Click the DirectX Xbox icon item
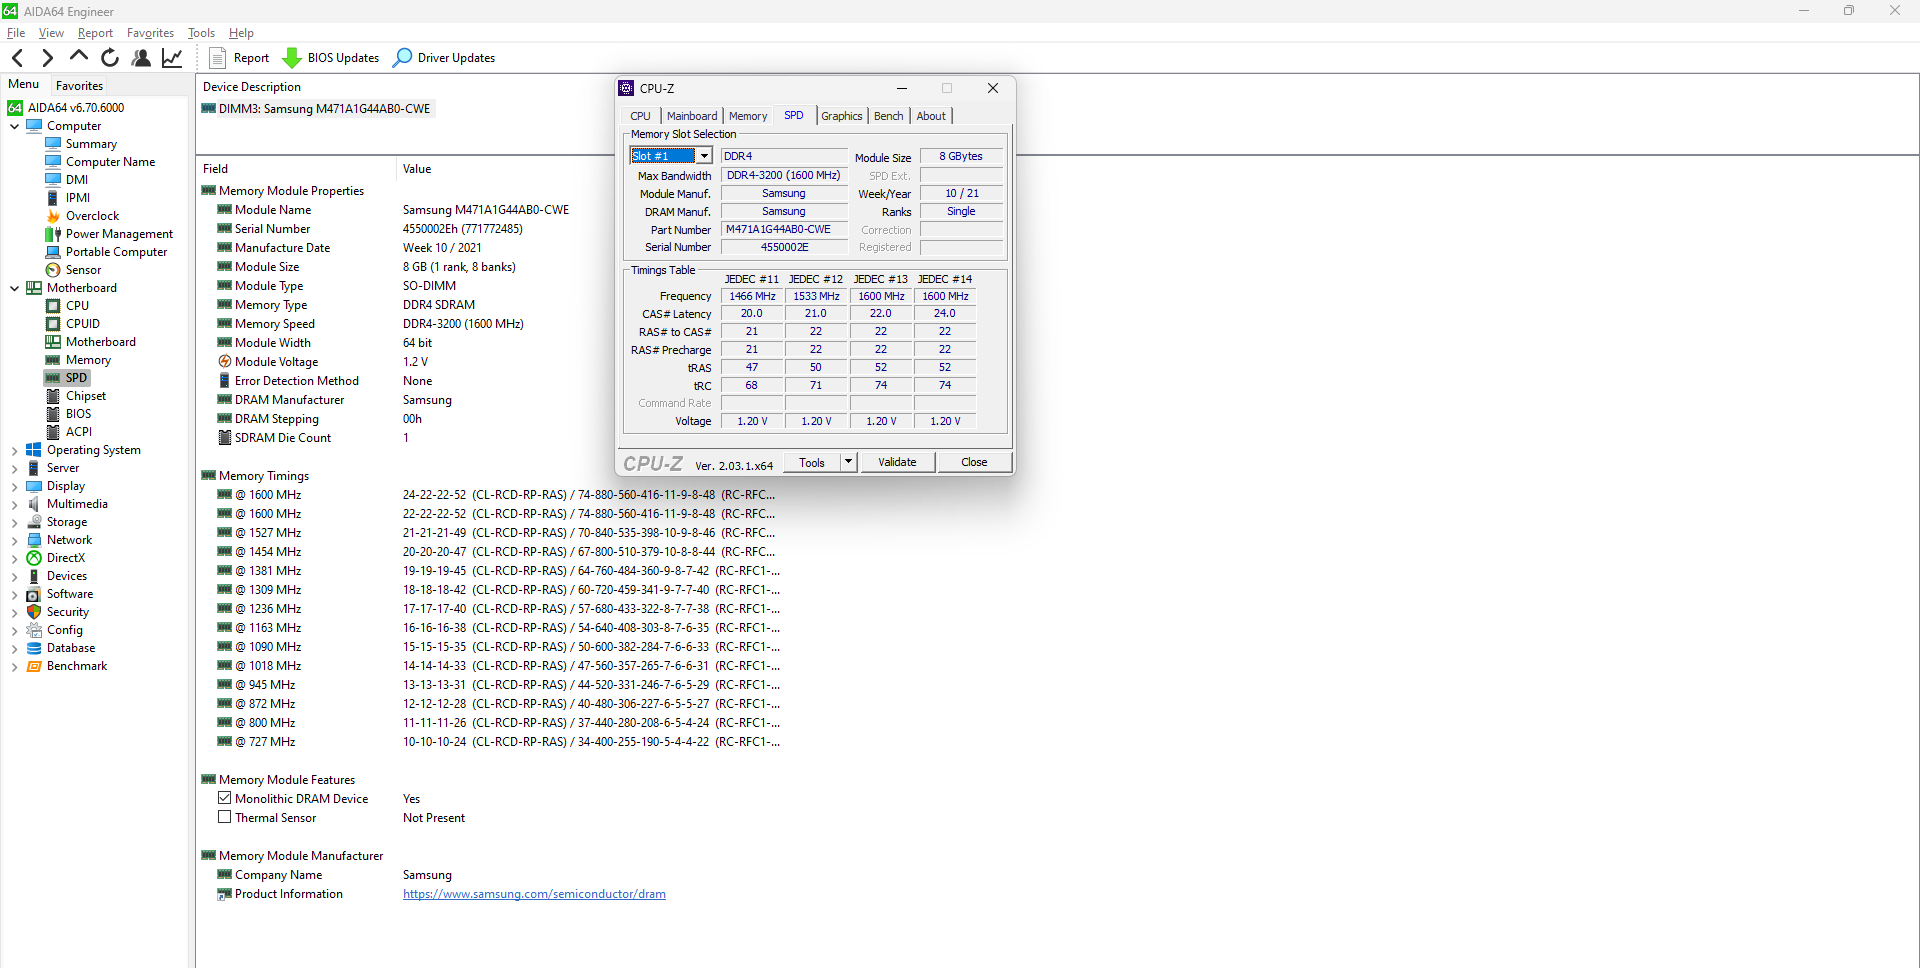Image resolution: width=1920 pixels, height=968 pixels. click(x=56, y=558)
